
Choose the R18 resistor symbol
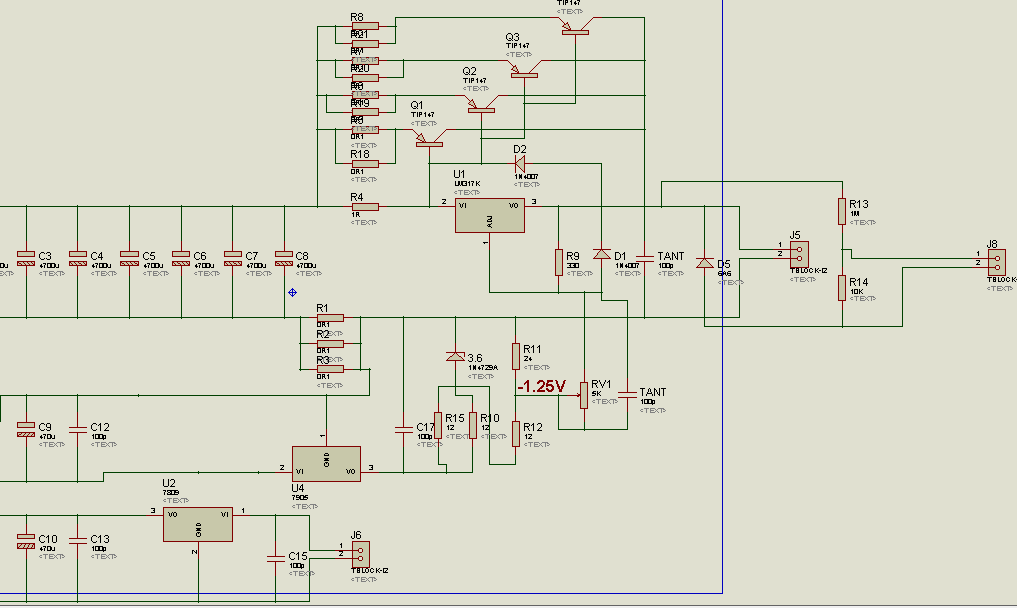[365, 164]
